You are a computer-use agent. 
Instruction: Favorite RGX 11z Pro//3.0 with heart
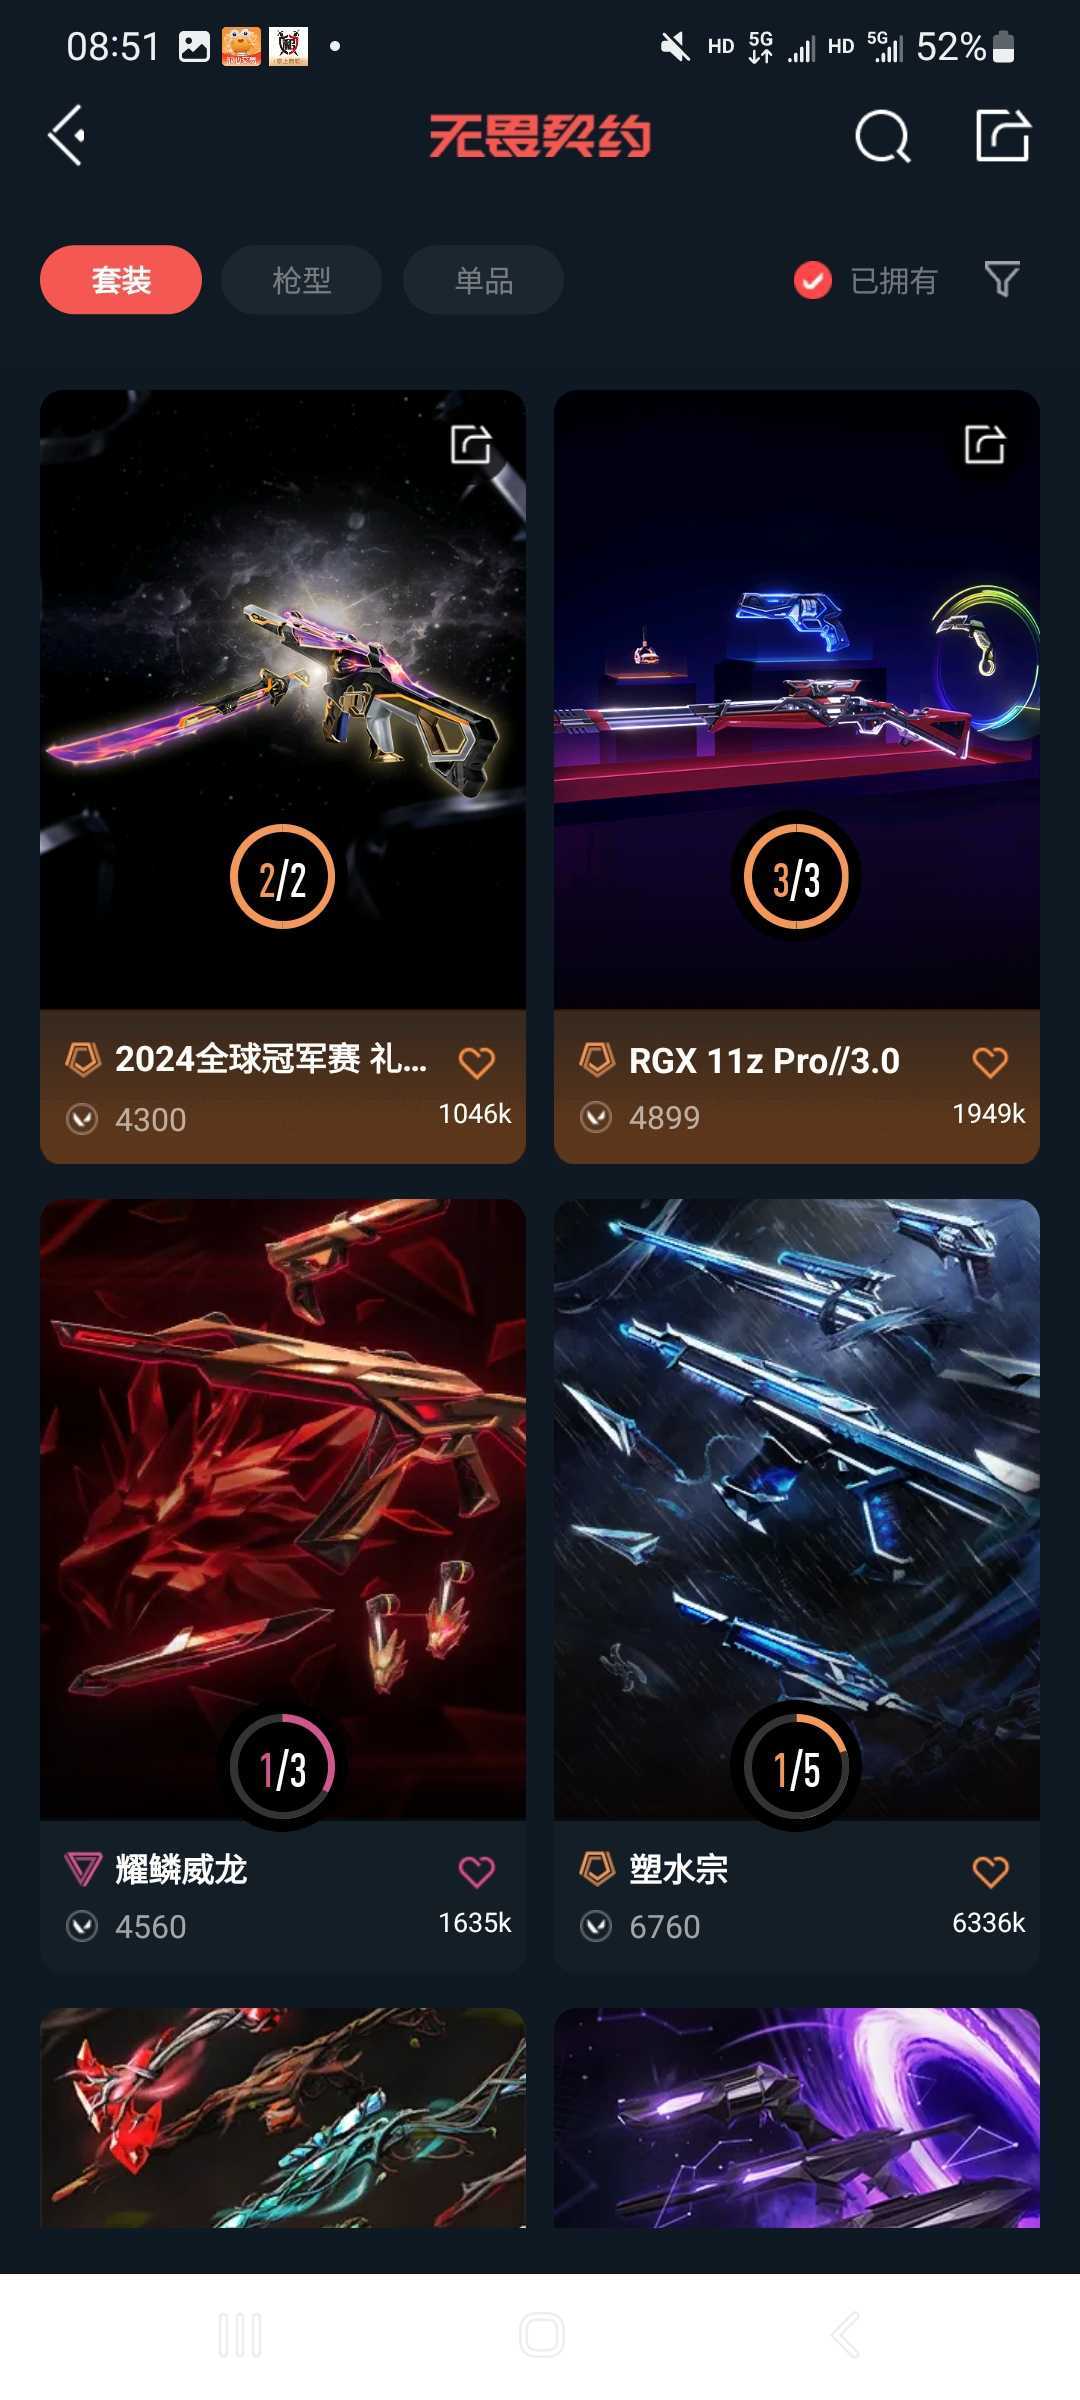(991, 1062)
